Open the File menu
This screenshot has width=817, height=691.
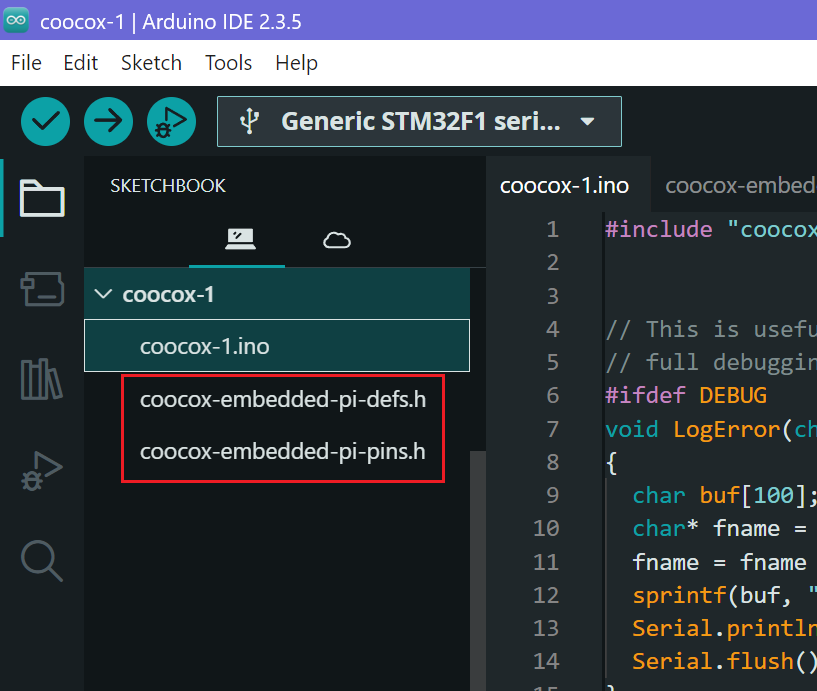(x=26, y=63)
